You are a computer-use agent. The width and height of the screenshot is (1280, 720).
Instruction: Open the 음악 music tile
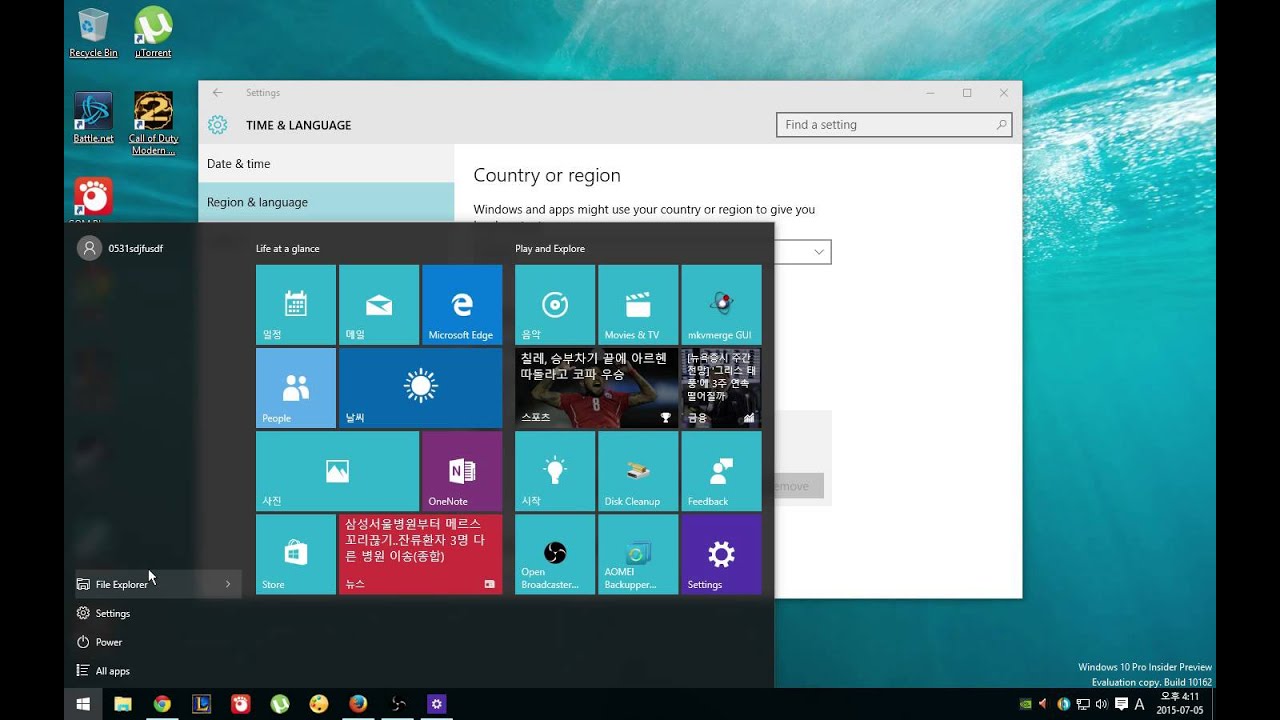pos(555,305)
